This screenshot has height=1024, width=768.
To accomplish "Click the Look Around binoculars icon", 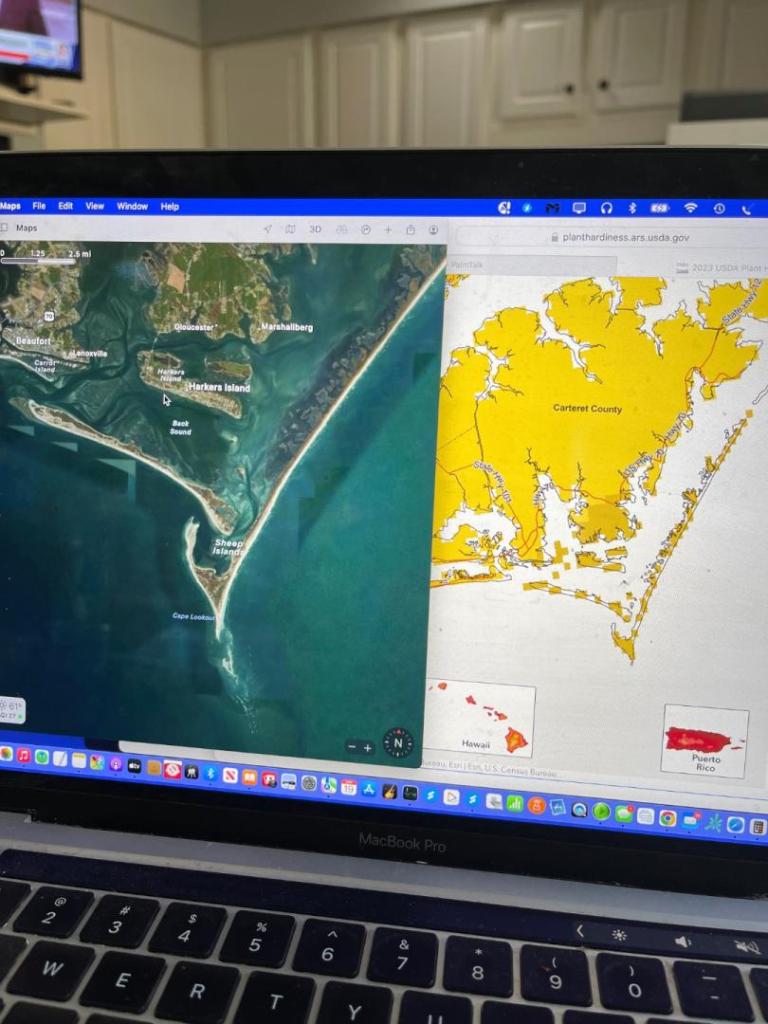I will tap(342, 230).
